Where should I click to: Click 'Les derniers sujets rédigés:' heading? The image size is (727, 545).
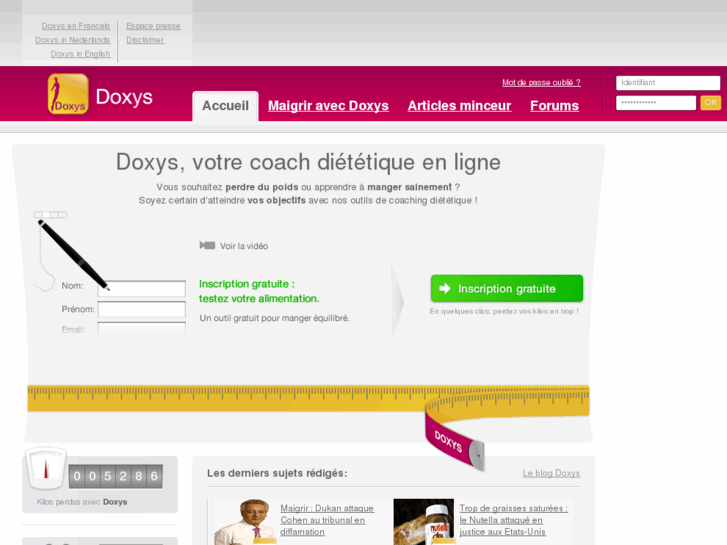[x=277, y=473]
